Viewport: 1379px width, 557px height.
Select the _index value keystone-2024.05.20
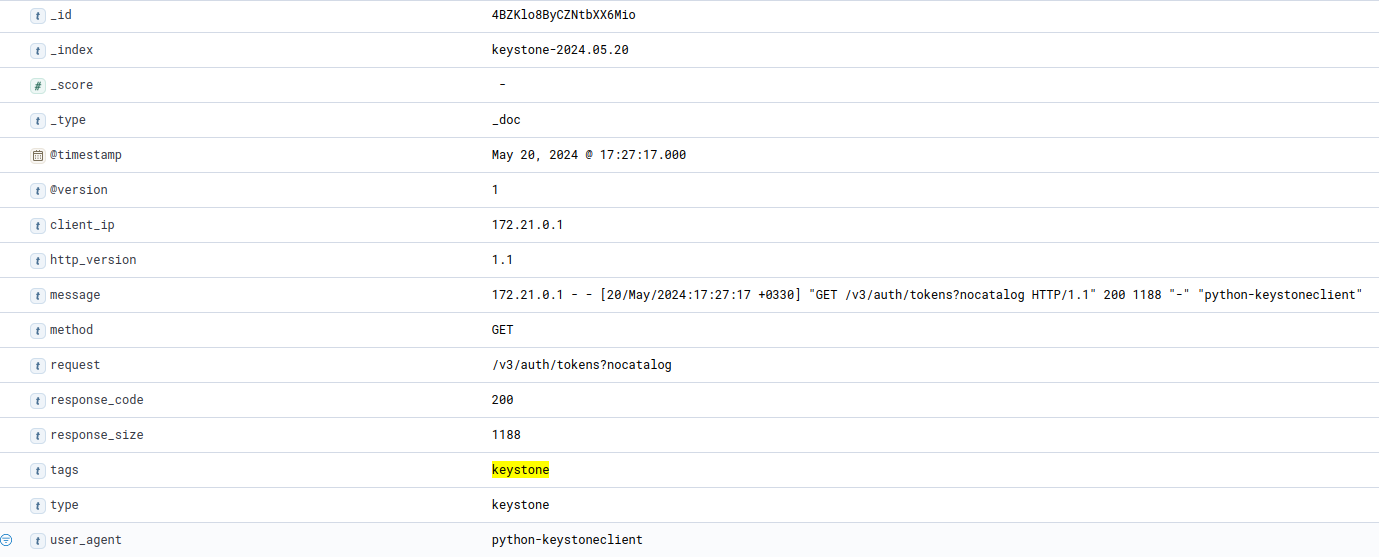560,50
